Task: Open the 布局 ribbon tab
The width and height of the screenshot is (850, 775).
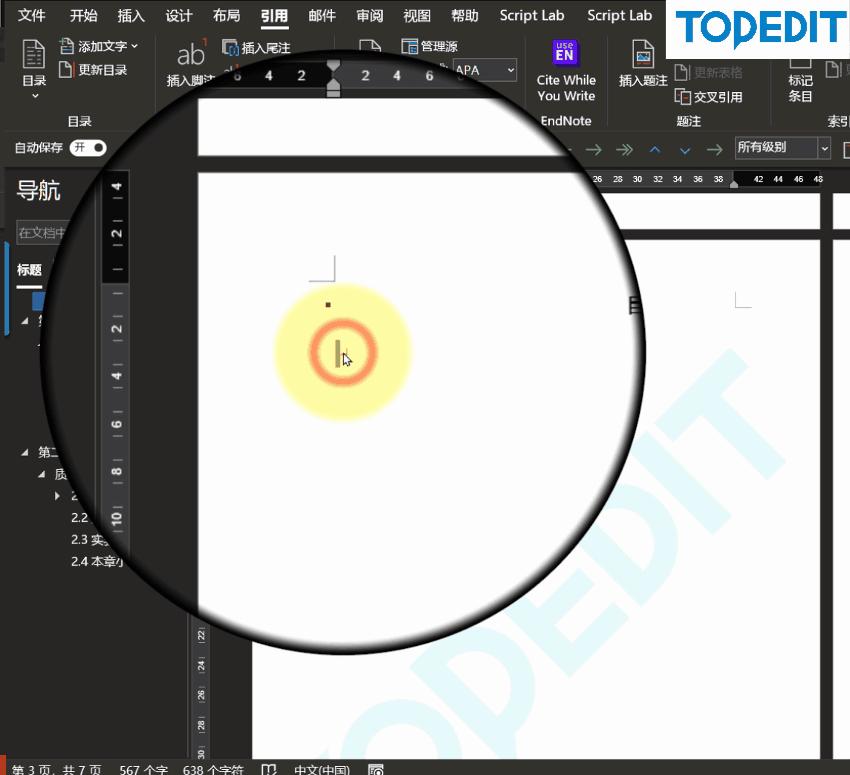Action: (226, 16)
